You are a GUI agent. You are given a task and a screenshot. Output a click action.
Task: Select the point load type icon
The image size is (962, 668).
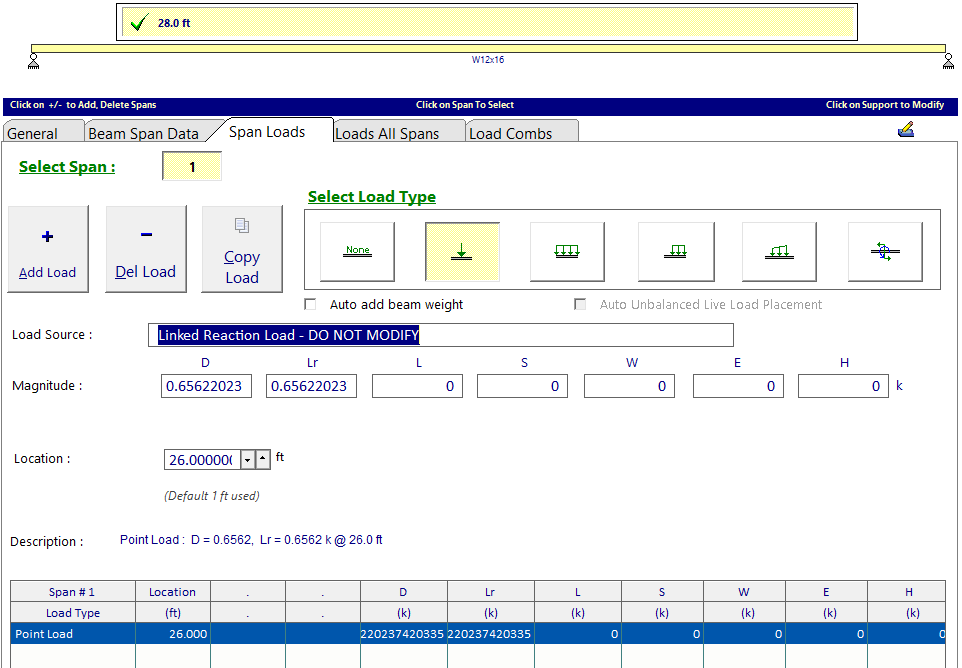coord(462,251)
